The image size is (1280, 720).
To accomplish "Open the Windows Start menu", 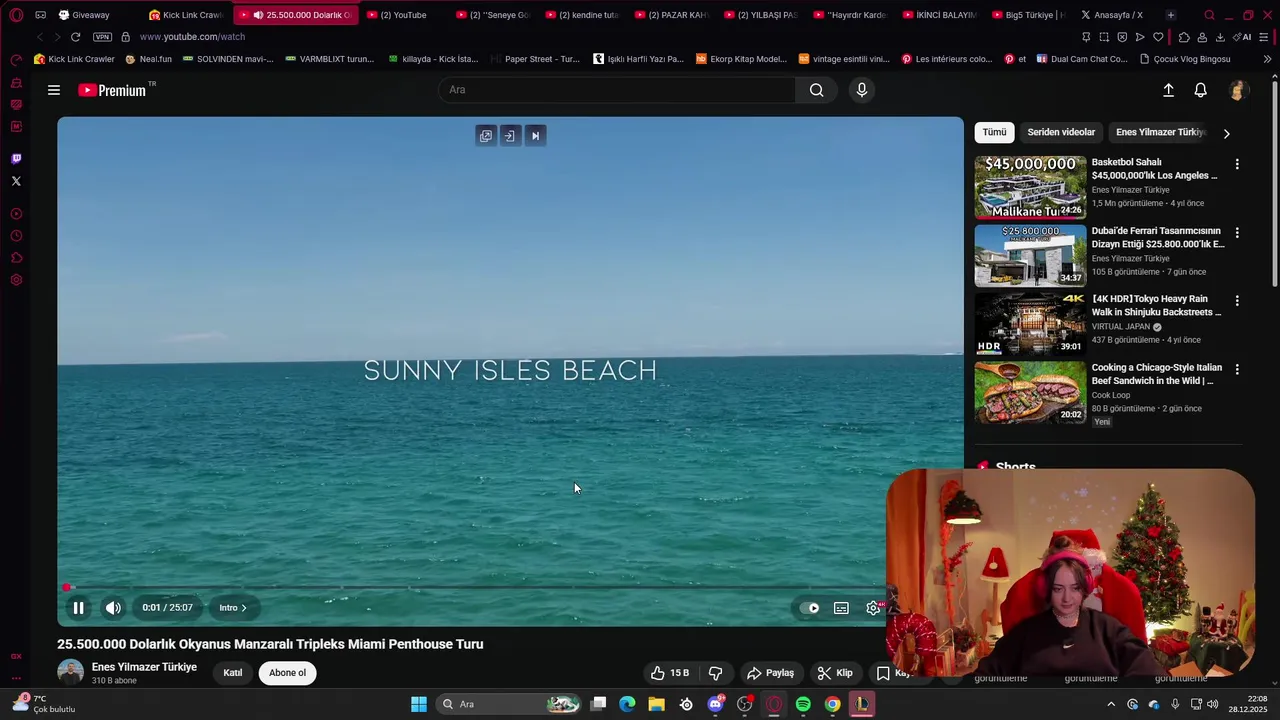I will click(x=419, y=704).
